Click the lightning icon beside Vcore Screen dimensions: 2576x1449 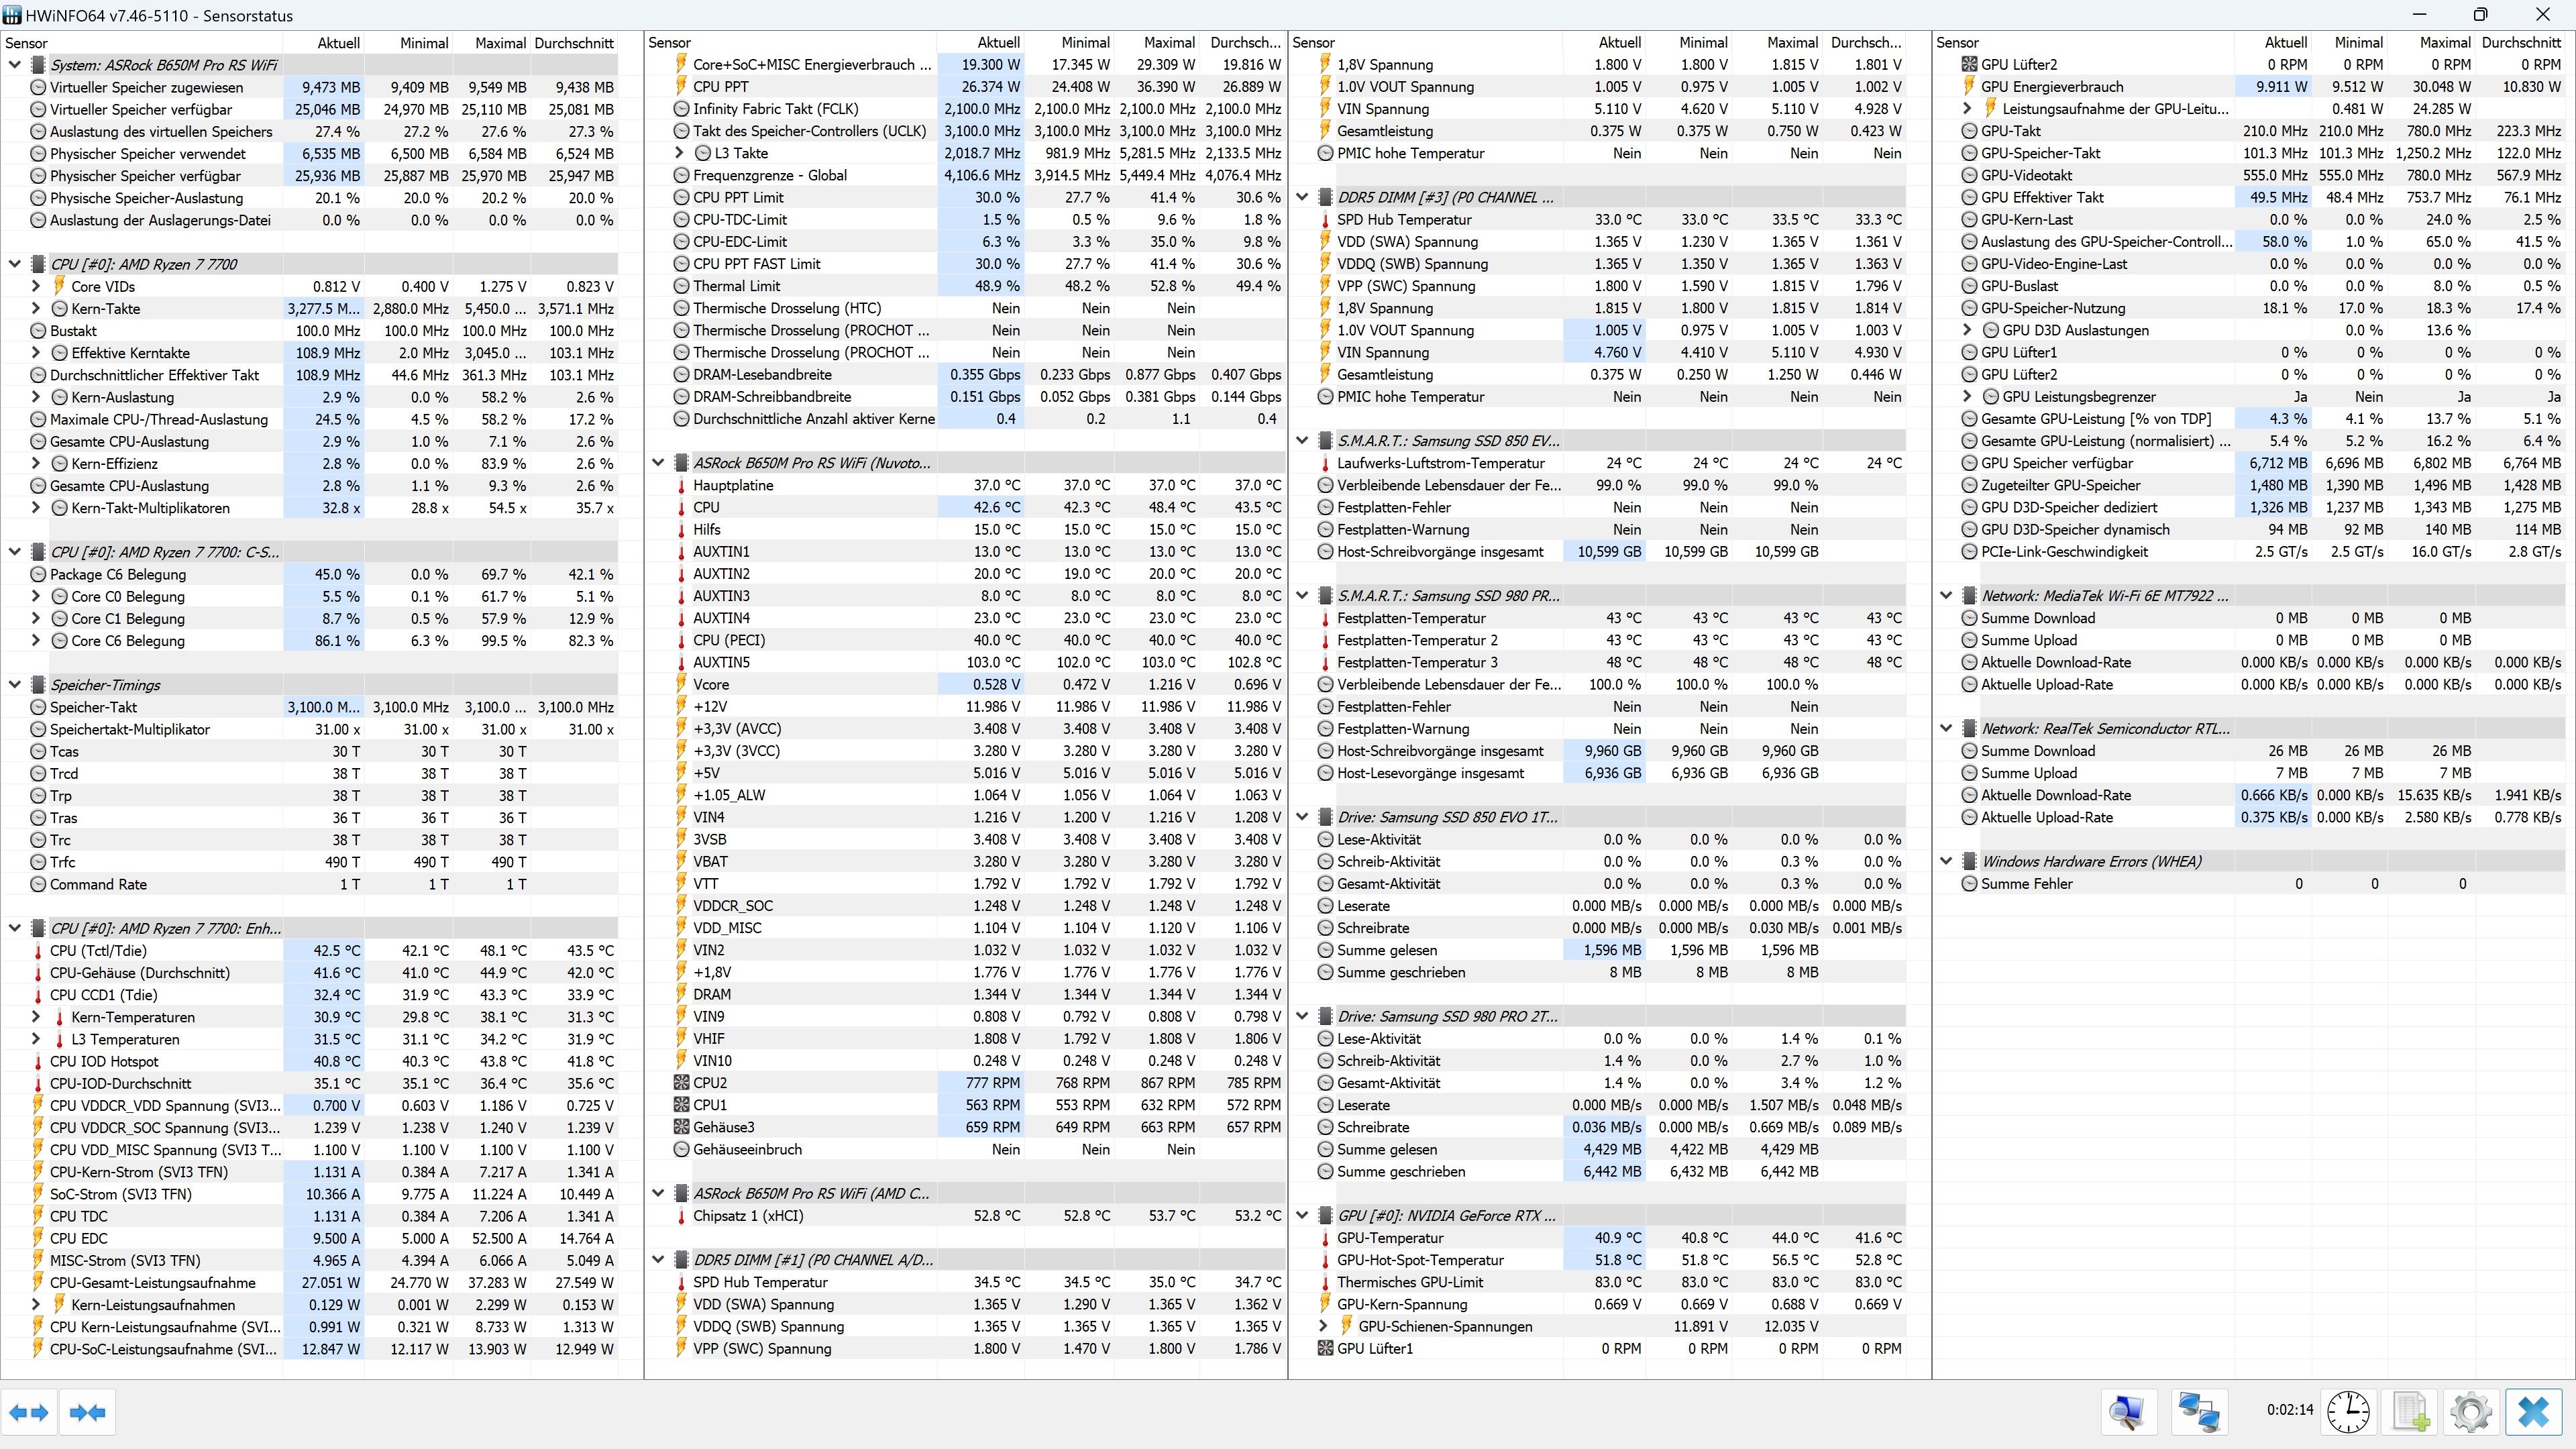coord(681,685)
